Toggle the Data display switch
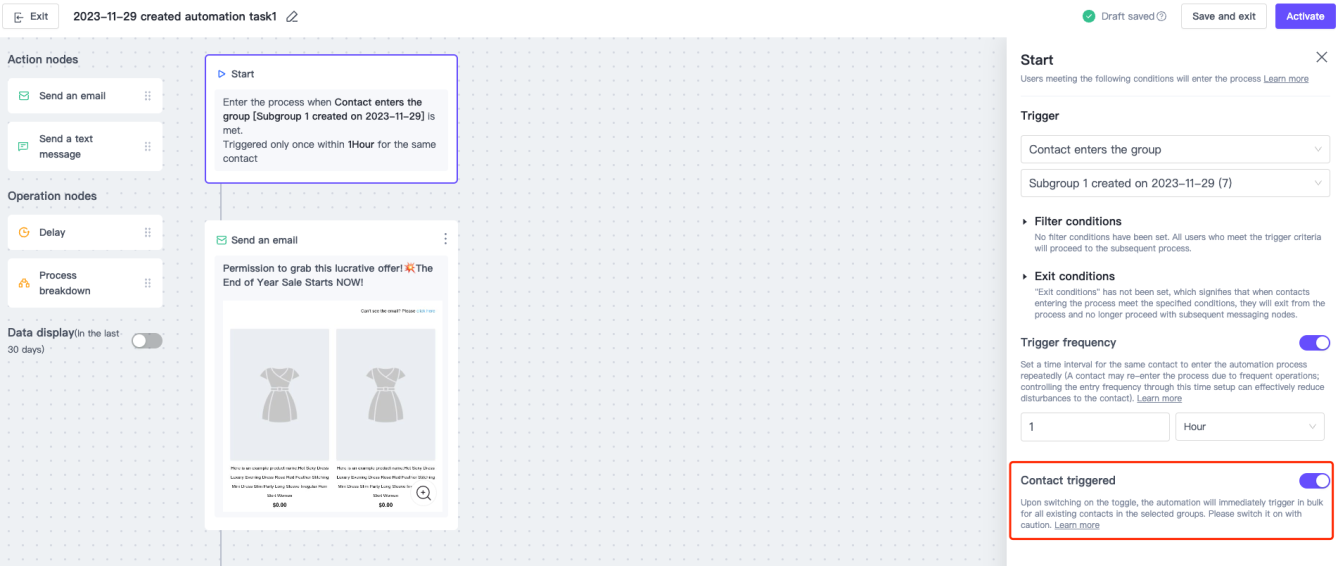This screenshot has width=1338, height=566. coord(146,341)
